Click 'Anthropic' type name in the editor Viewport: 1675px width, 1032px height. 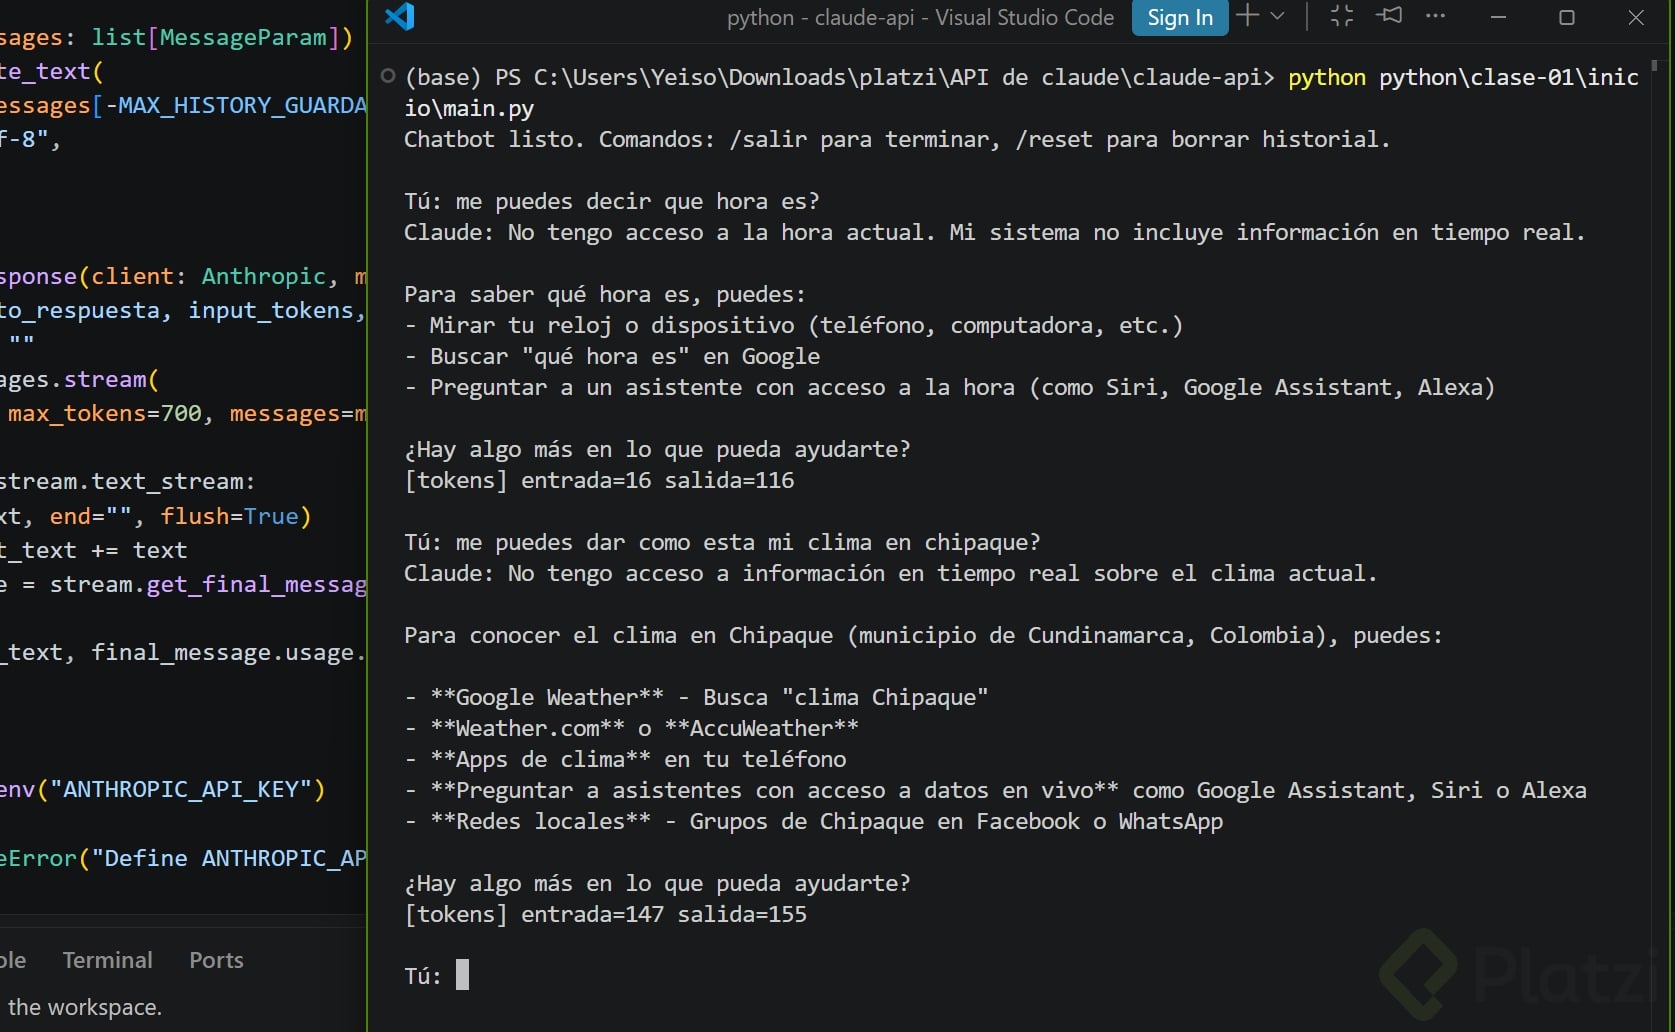[x=264, y=277]
